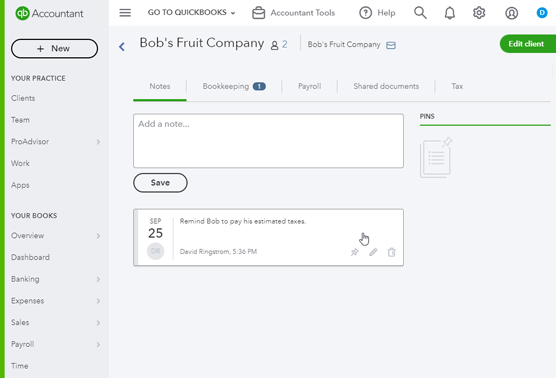Click the blue D account avatar
This screenshot has width=556, height=378.
tap(541, 13)
